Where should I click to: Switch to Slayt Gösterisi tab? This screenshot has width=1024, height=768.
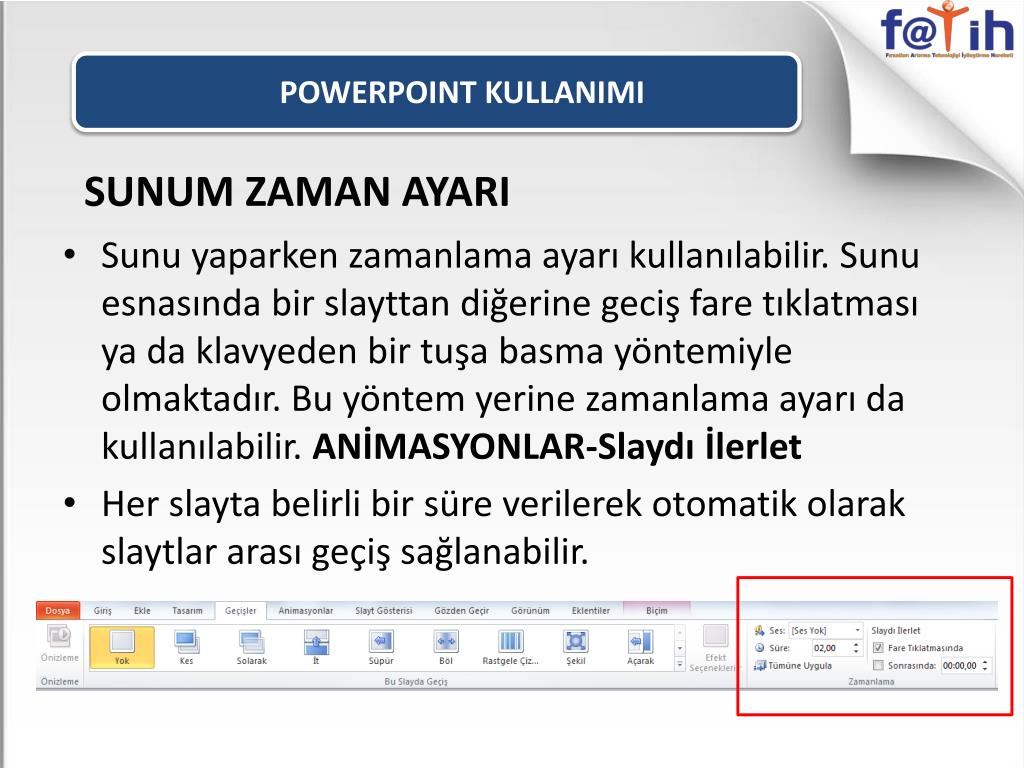(384, 611)
